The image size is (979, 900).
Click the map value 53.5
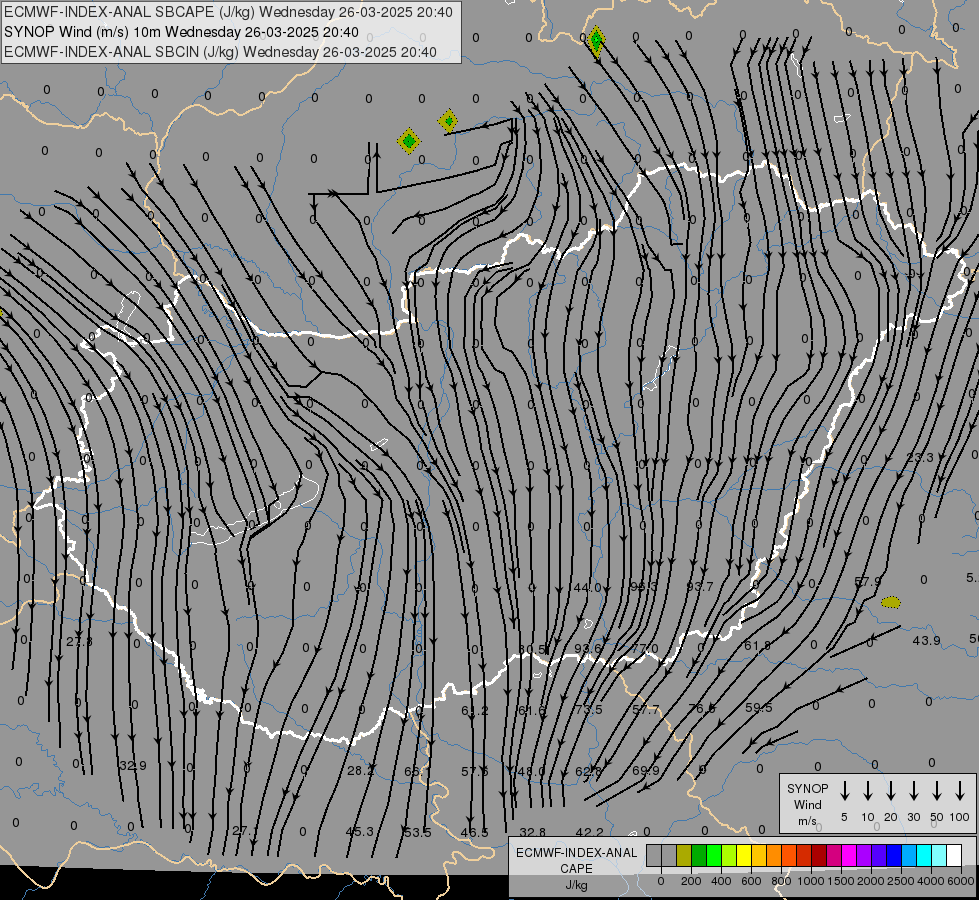click(x=417, y=833)
